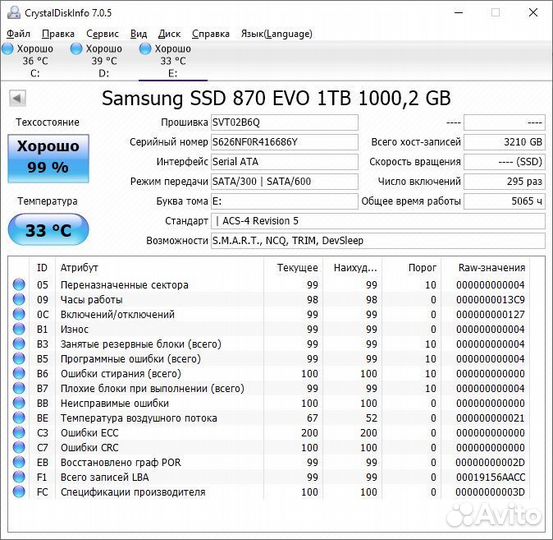
Task: Select the Переназначенные сектора row
Action: [269, 285]
